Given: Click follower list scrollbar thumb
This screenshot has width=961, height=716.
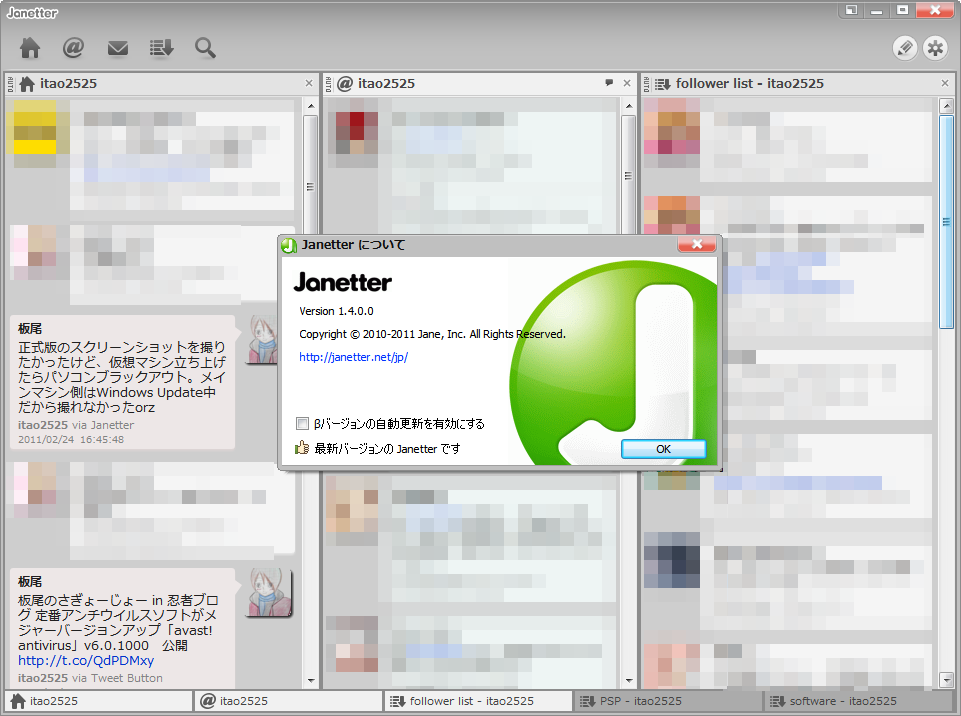Looking at the screenshot, I should tap(946, 221).
